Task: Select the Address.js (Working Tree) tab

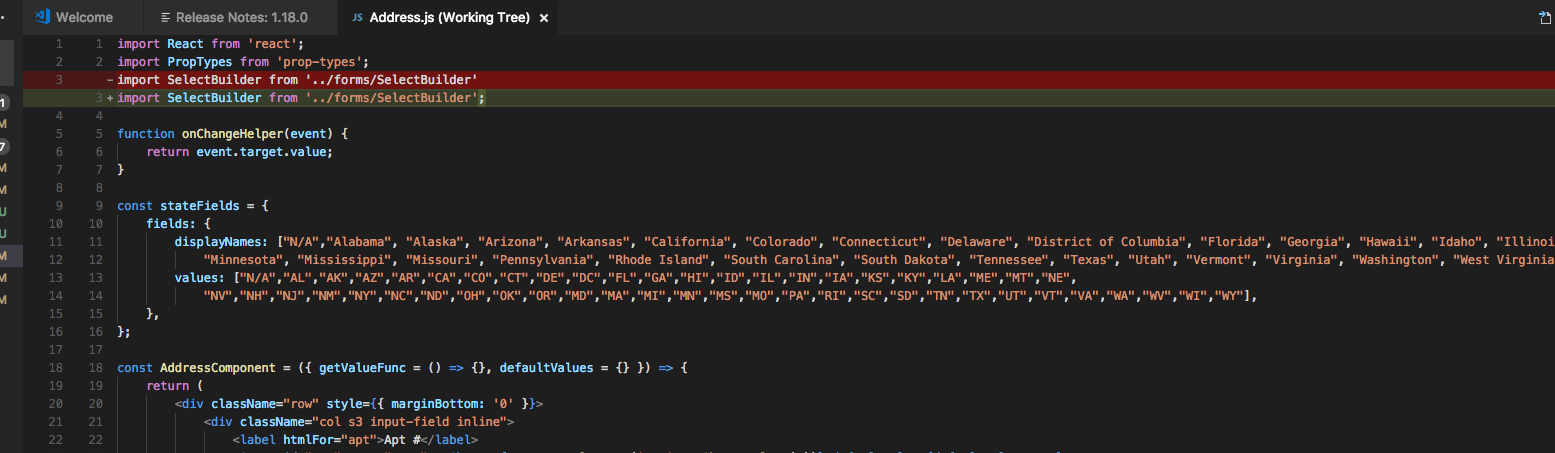Action: point(449,18)
